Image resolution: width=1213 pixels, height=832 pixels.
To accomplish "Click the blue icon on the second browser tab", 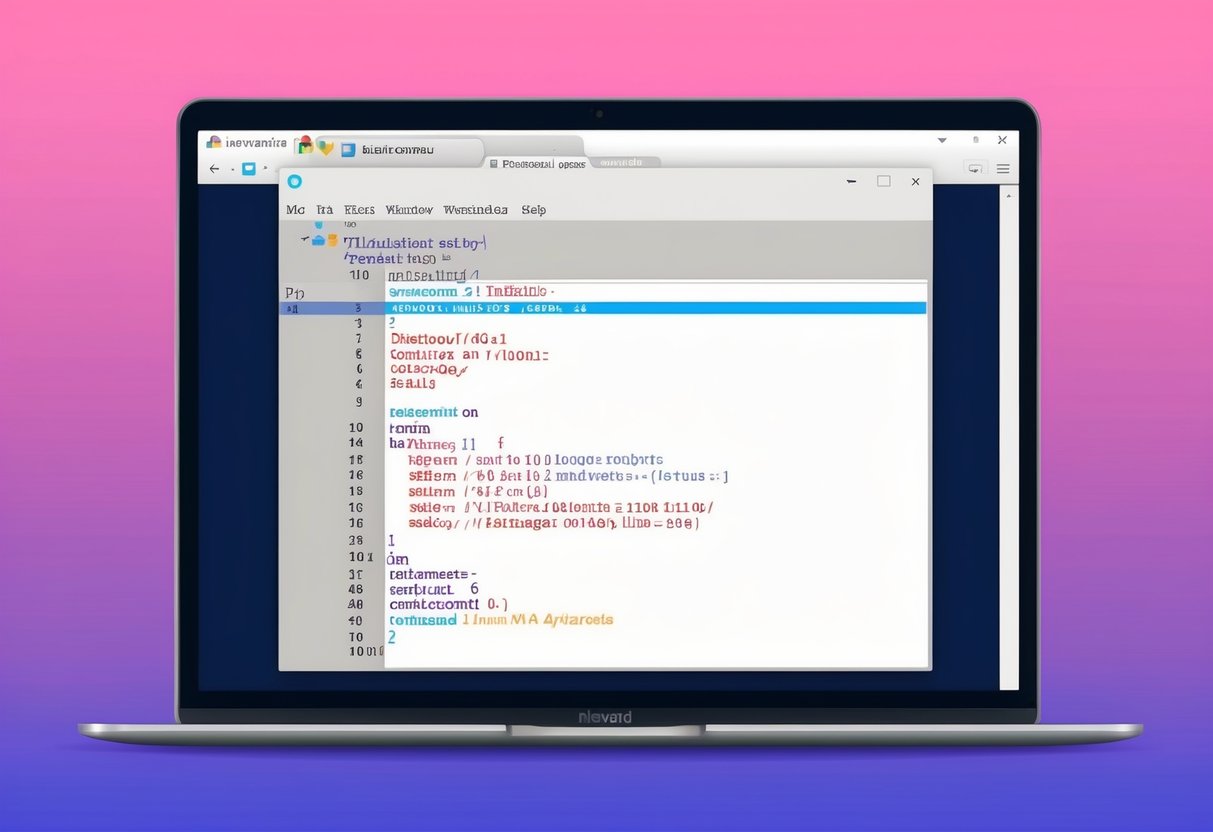I will pos(348,150).
